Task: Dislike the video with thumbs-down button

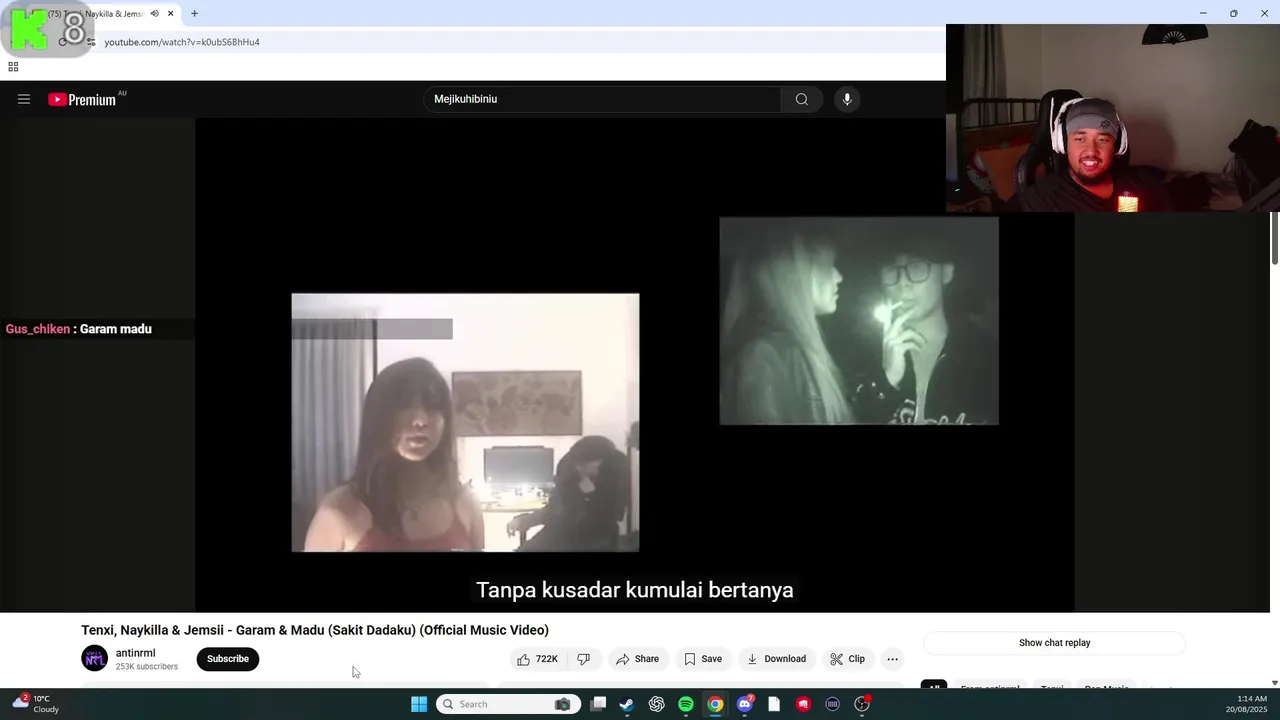Action: point(584,659)
